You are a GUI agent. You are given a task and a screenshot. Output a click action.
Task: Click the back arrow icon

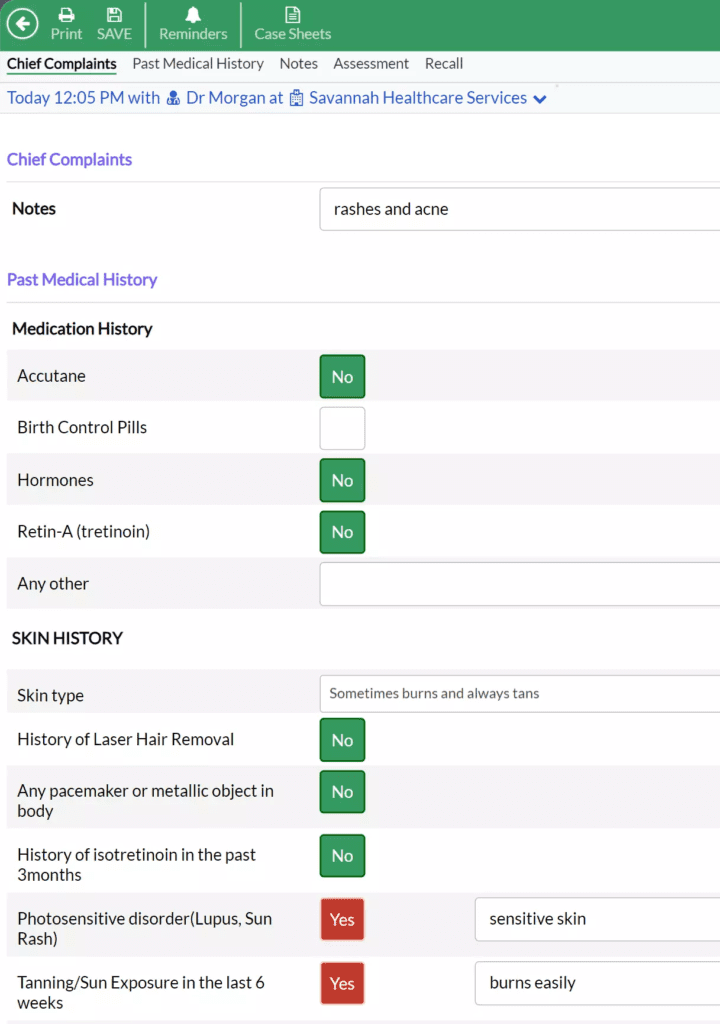22,24
